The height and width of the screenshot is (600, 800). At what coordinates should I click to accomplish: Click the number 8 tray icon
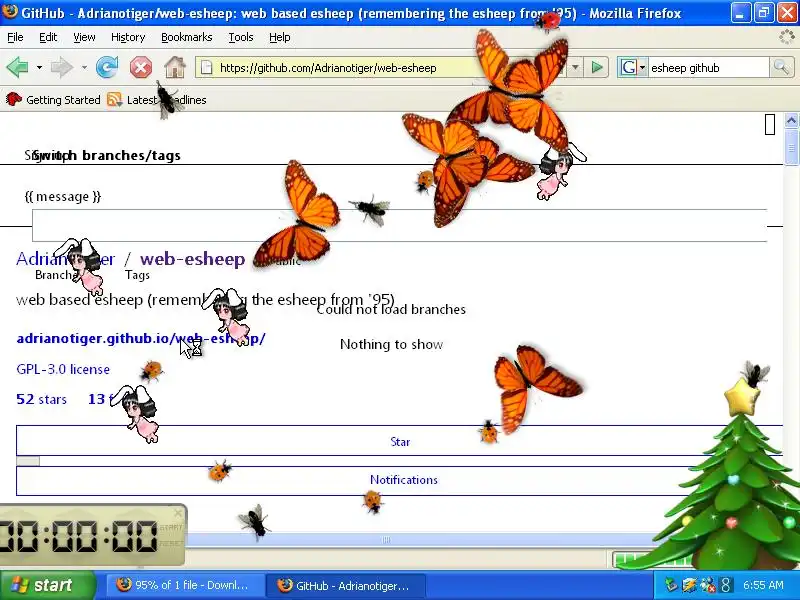pos(725,585)
